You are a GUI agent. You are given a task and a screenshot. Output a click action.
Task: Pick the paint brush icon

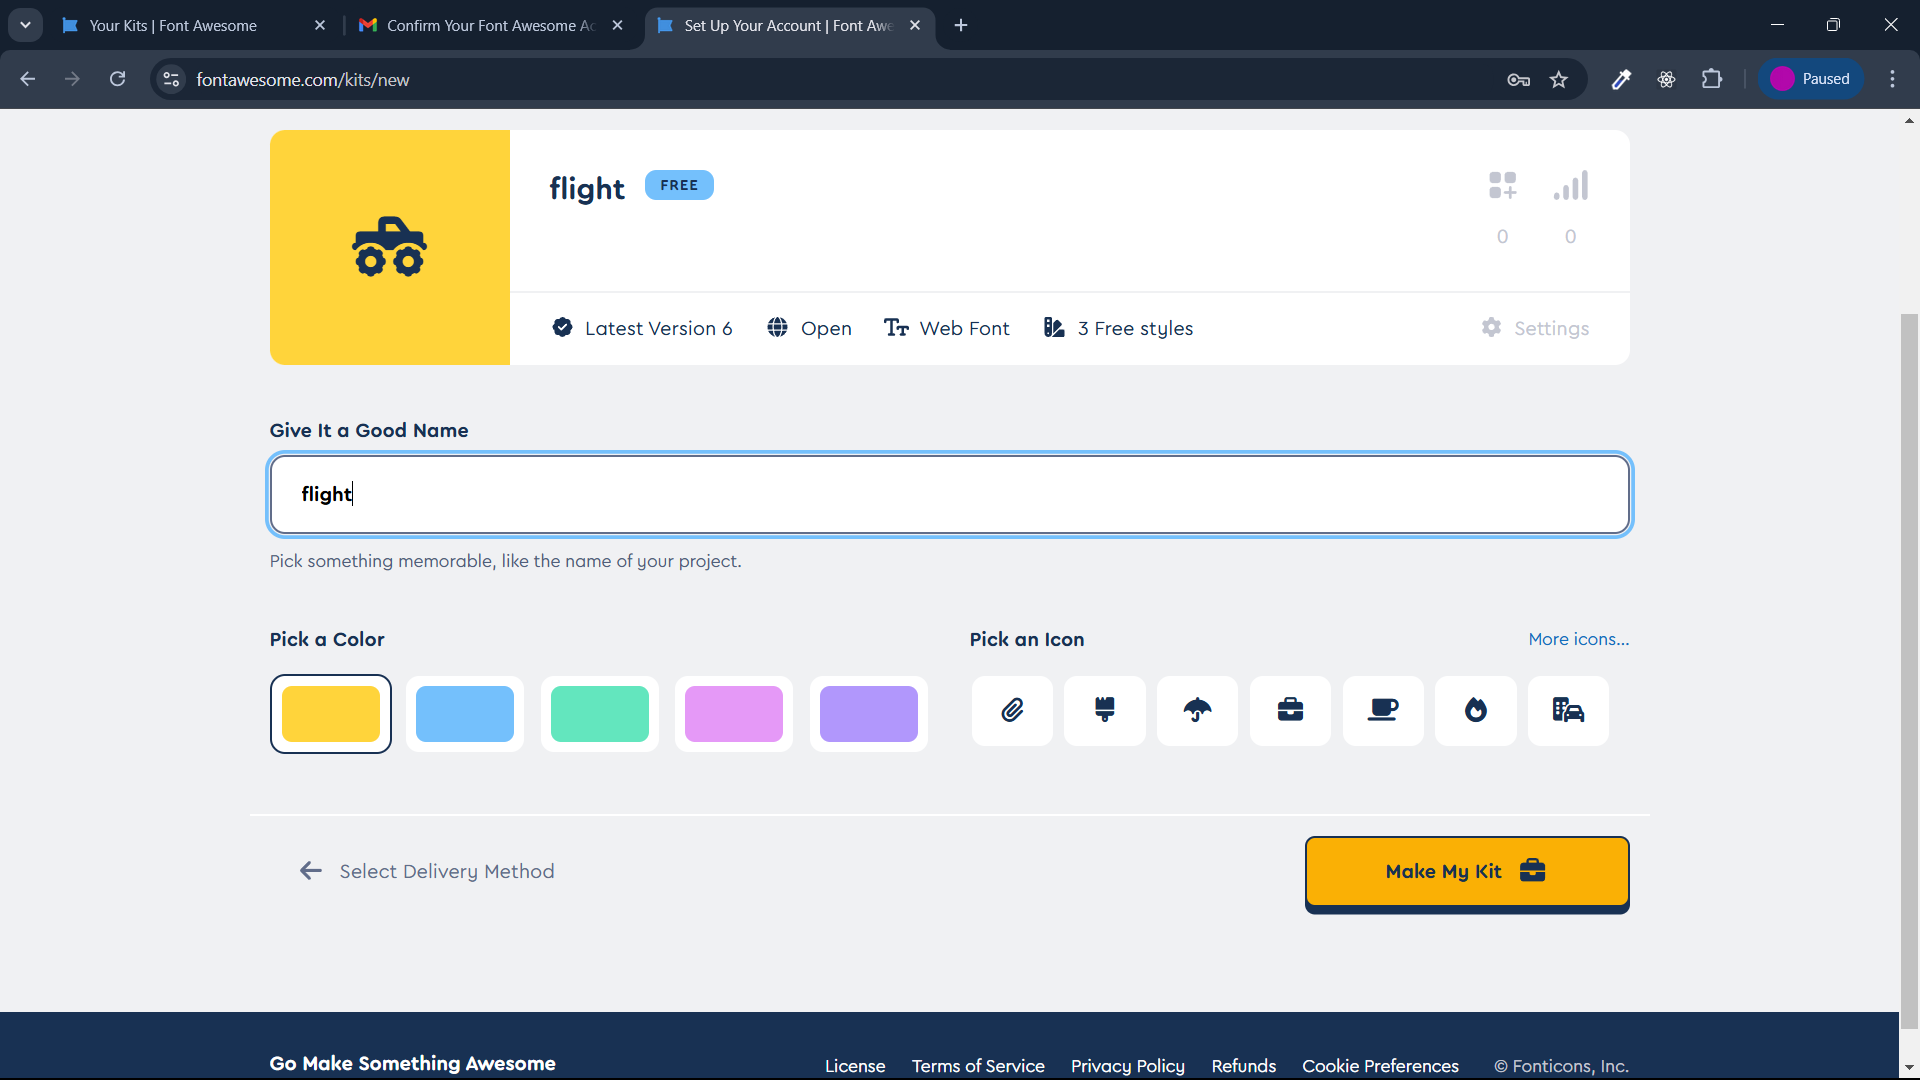click(x=1105, y=711)
